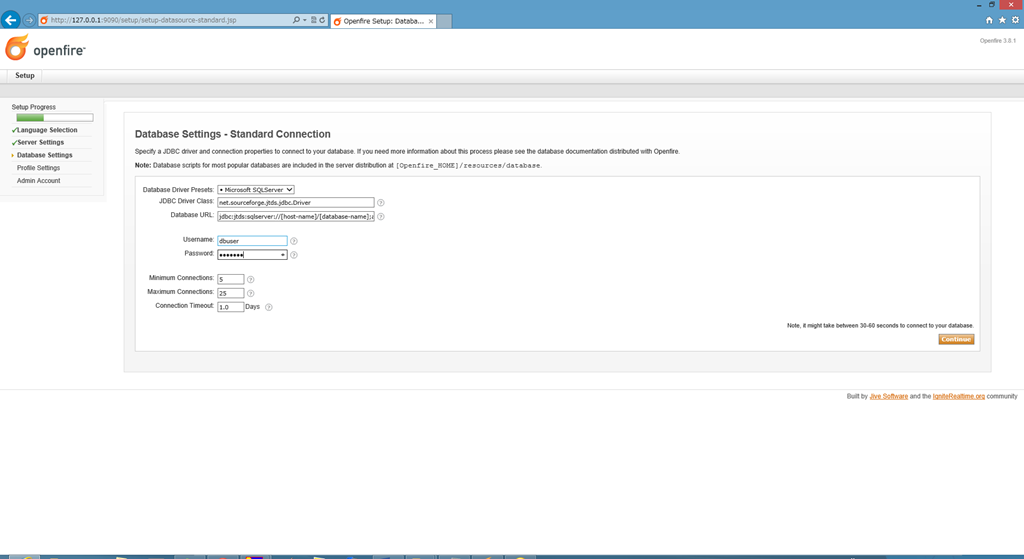Open browser Tools gear icon
The width and height of the screenshot is (1024, 559).
(1015, 20)
